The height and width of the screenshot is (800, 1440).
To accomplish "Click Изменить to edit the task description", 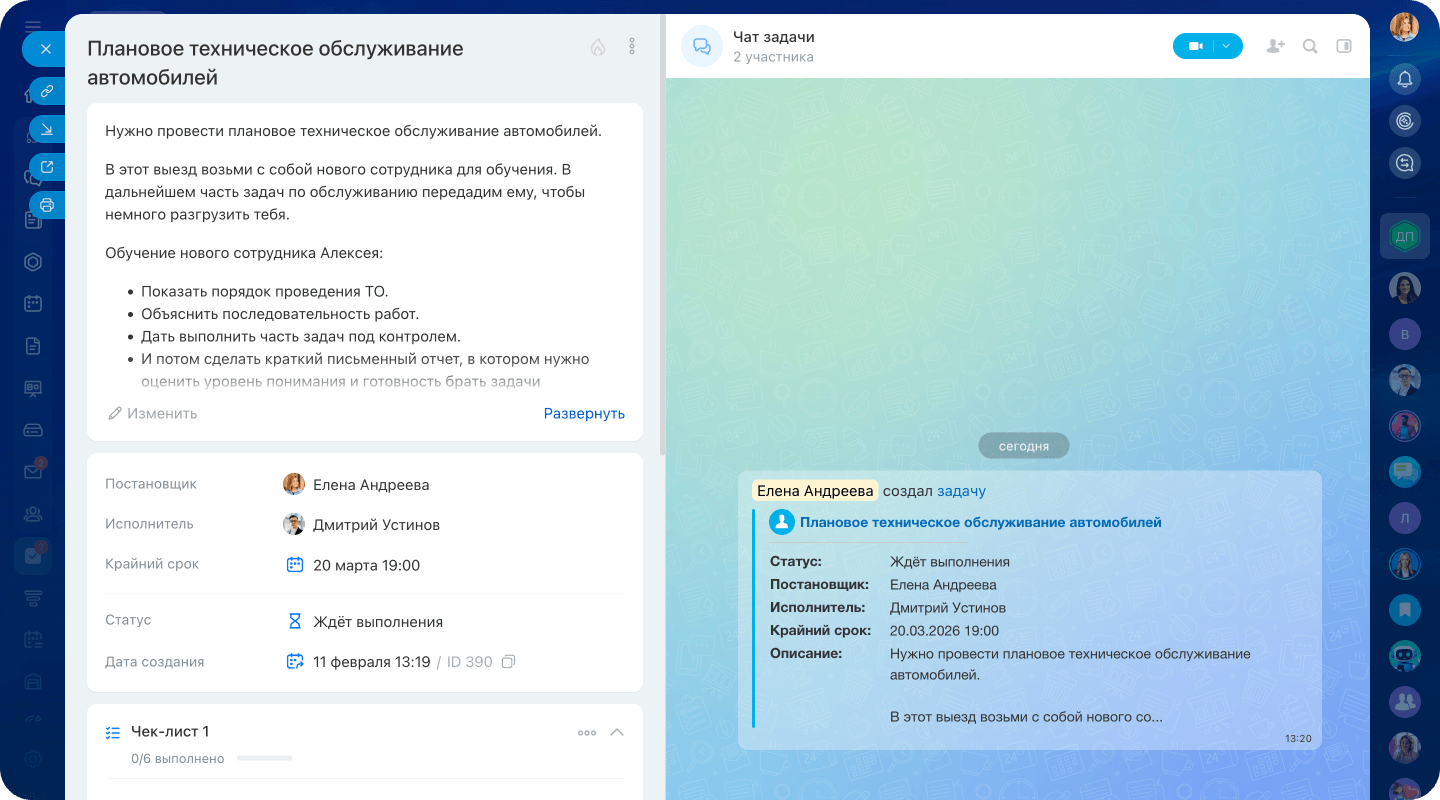I will [x=152, y=413].
